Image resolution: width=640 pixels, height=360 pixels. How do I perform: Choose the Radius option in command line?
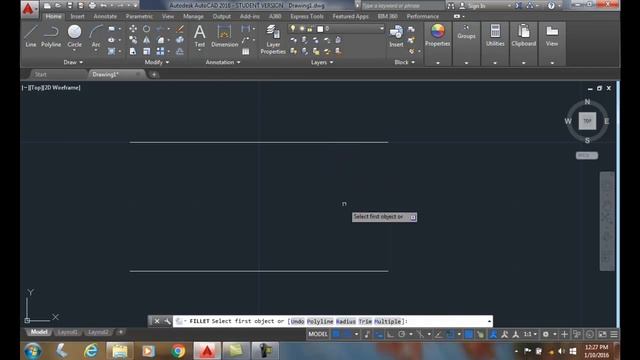[x=346, y=322]
